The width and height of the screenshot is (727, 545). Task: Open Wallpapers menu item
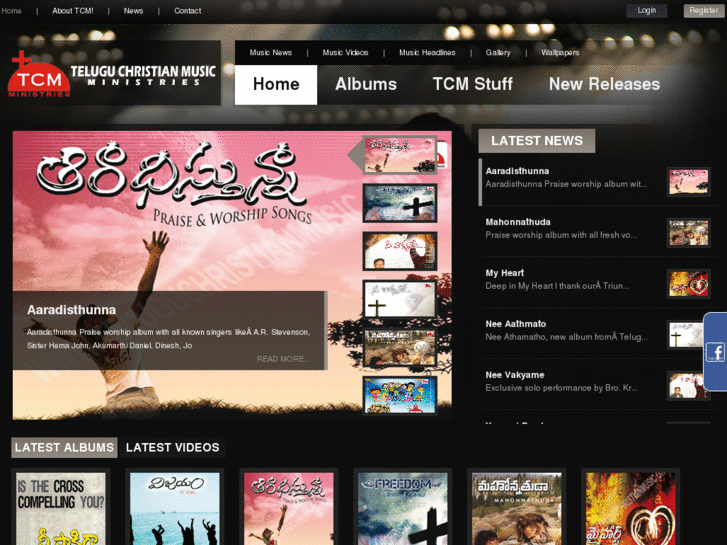pyautogui.click(x=560, y=52)
